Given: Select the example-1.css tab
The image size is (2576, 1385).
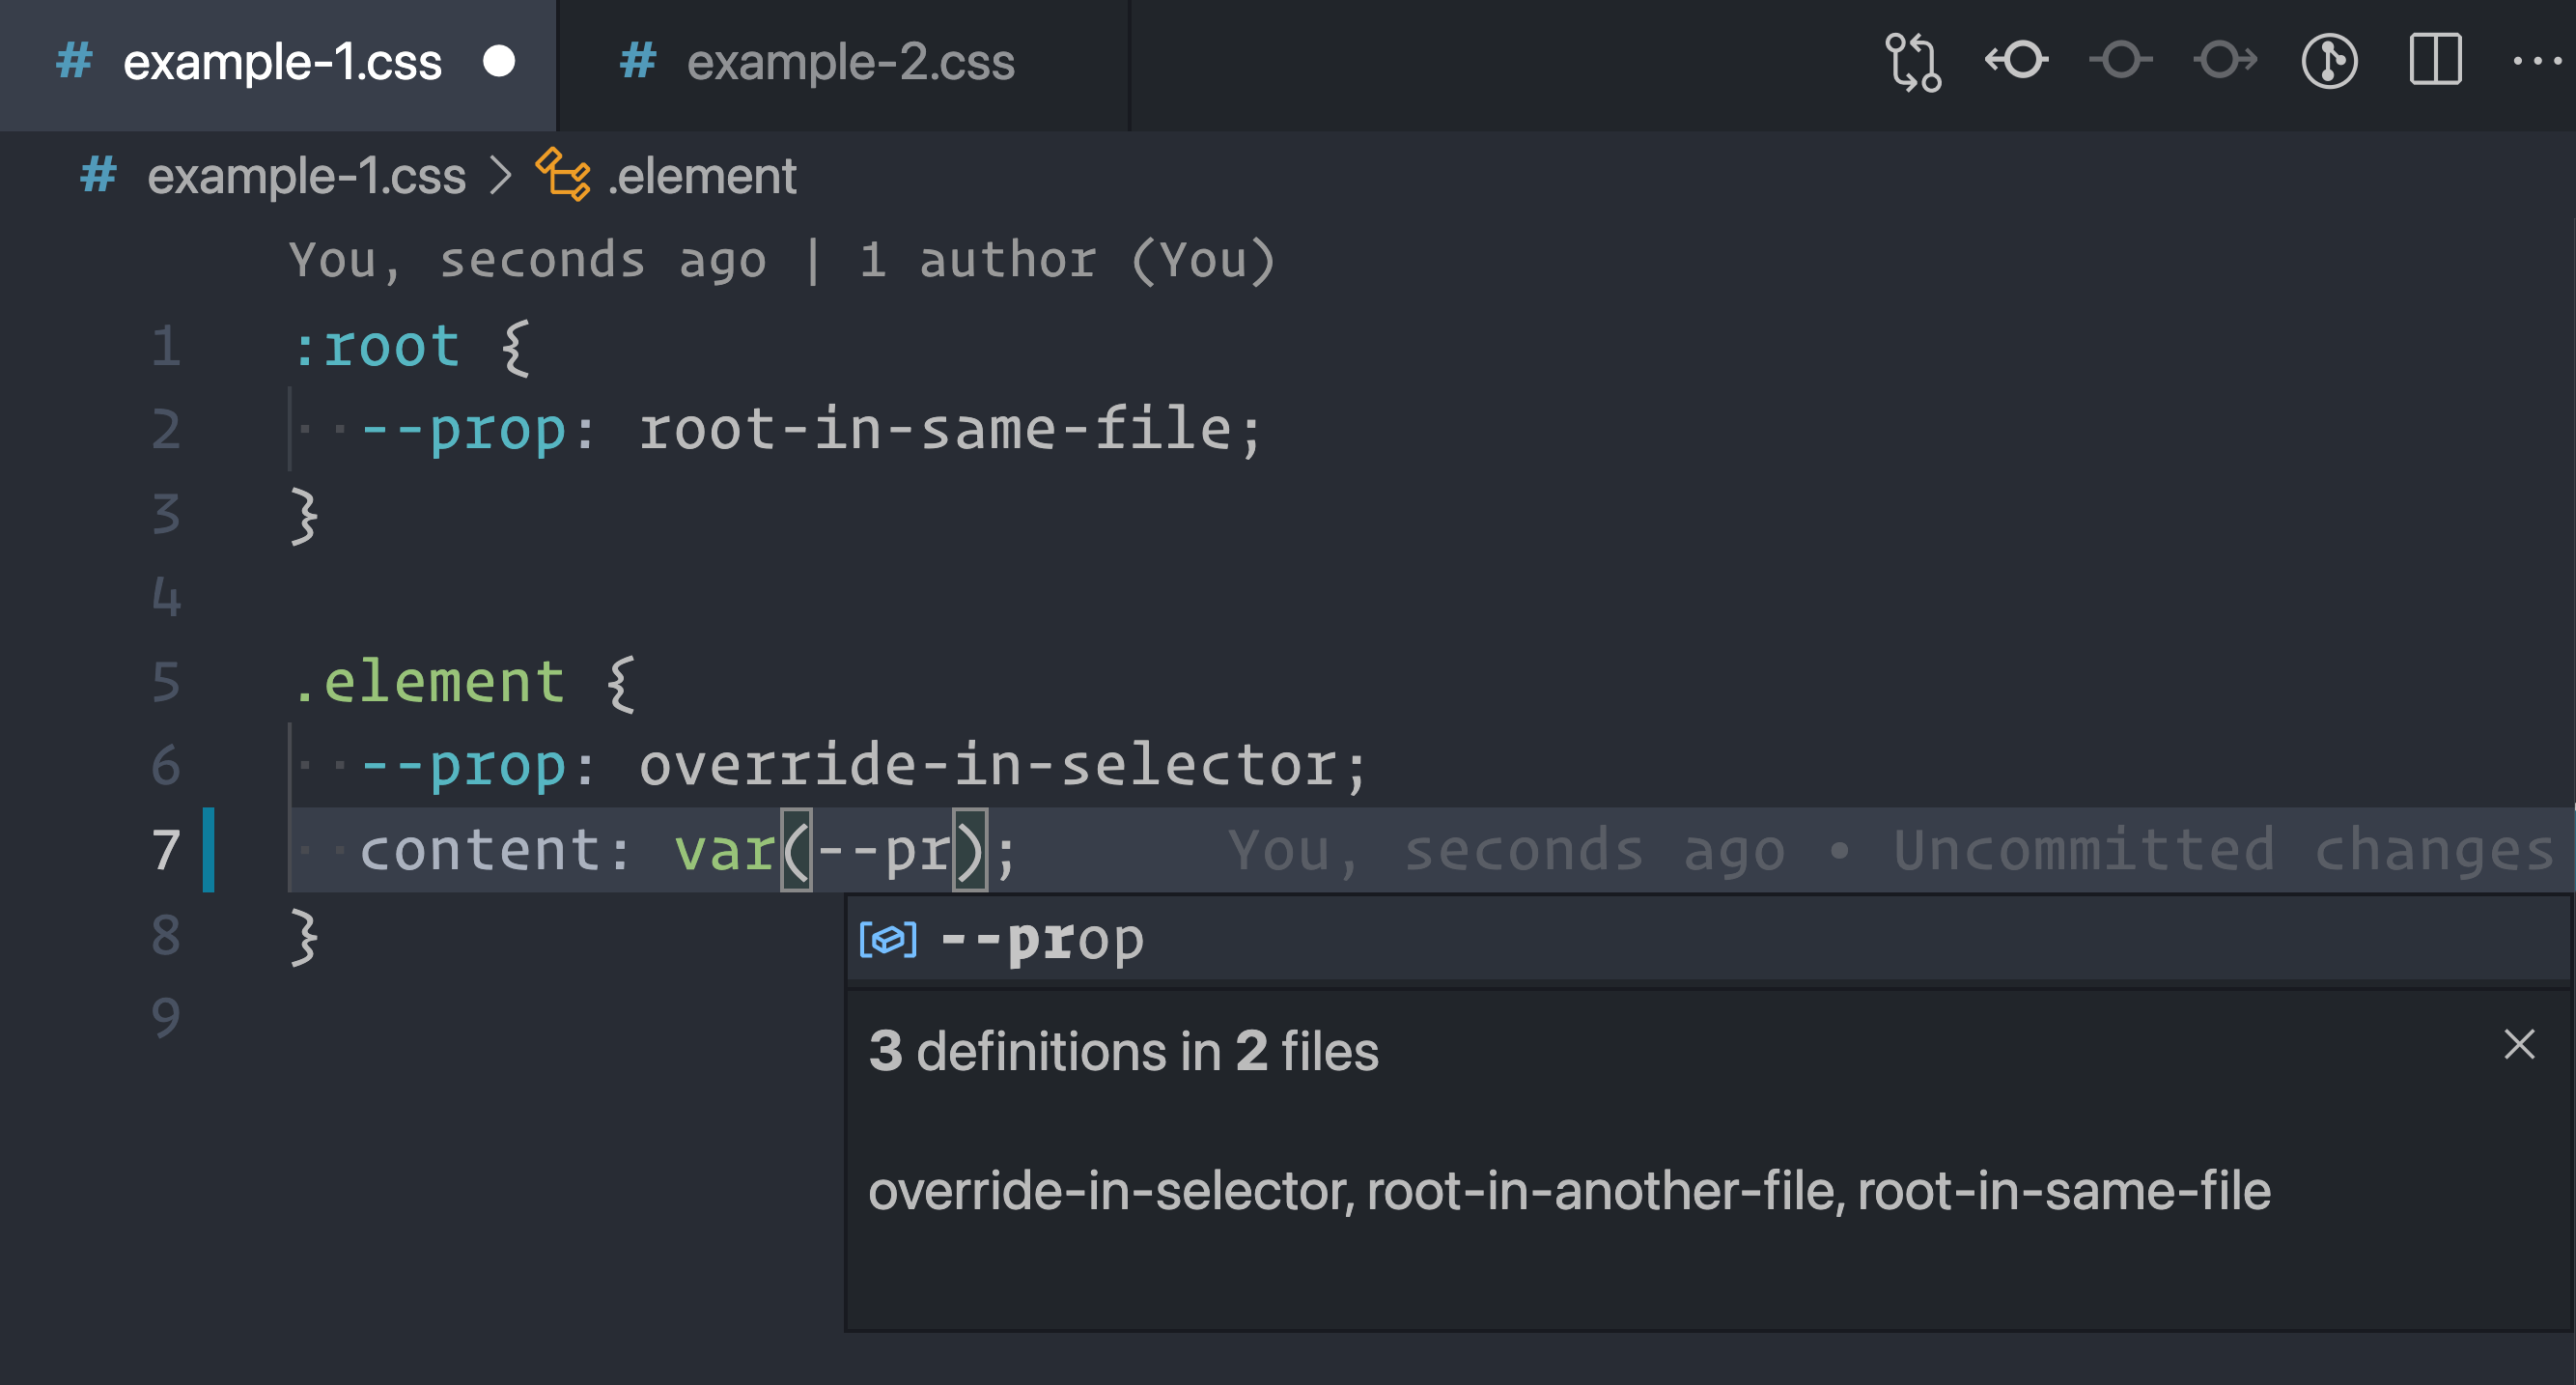Looking at the screenshot, I should [x=282, y=62].
